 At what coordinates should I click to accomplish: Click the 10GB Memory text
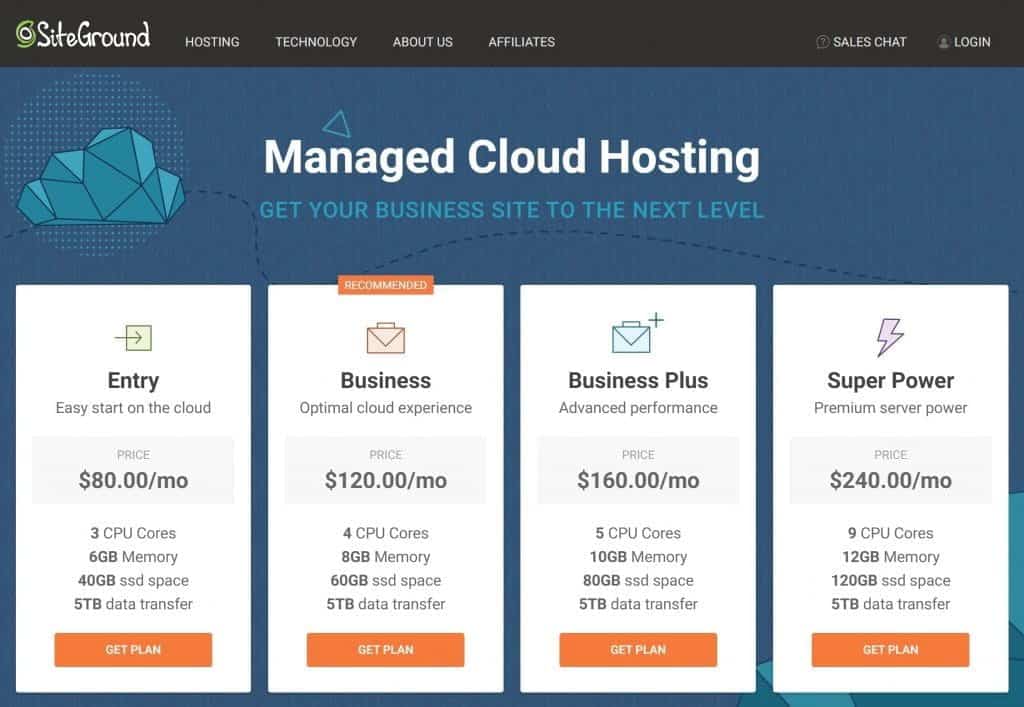(x=638, y=557)
